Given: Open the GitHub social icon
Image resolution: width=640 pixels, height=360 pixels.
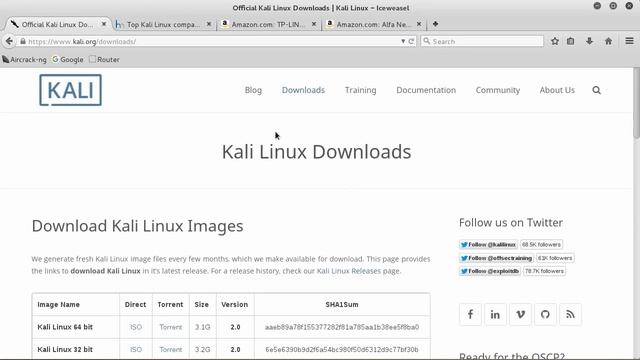Looking at the screenshot, I should pos(545,314).
